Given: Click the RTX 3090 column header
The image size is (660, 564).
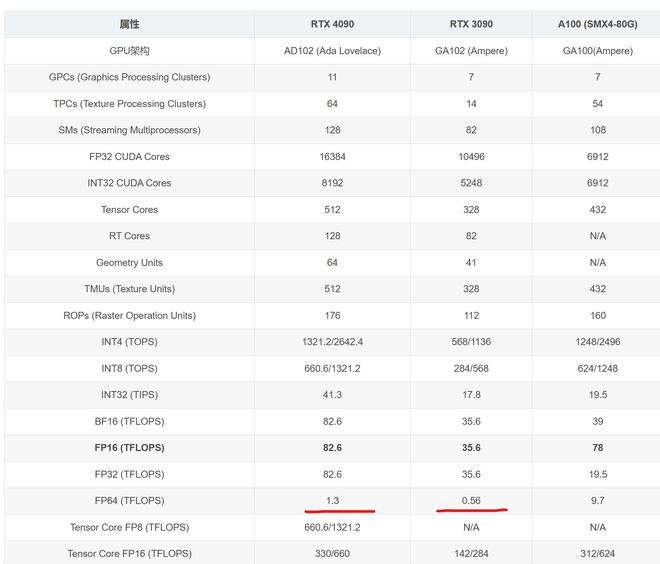Looking at the screenshot, I should [471, 24].
